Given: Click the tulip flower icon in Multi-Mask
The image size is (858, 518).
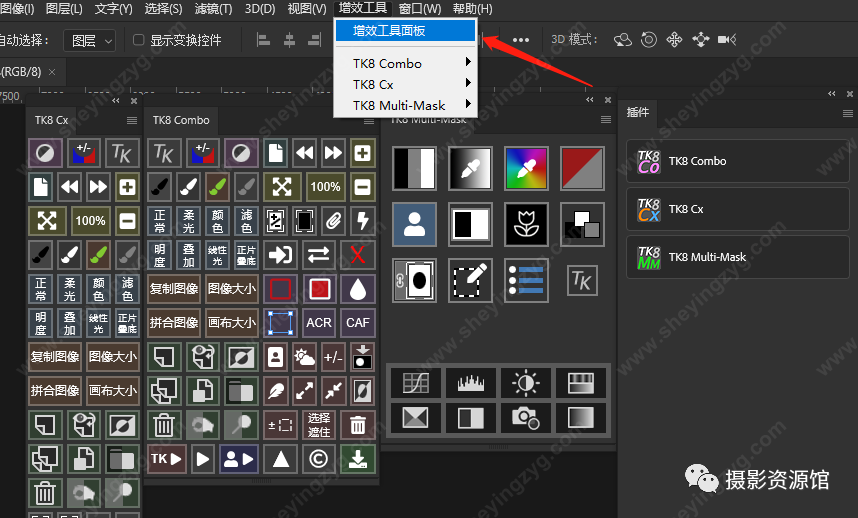Looking at the screenshot, I should point(523,223).
